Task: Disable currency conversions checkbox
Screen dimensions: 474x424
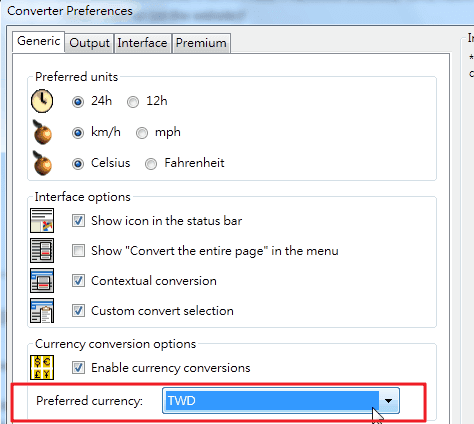Action: (78, 367)
